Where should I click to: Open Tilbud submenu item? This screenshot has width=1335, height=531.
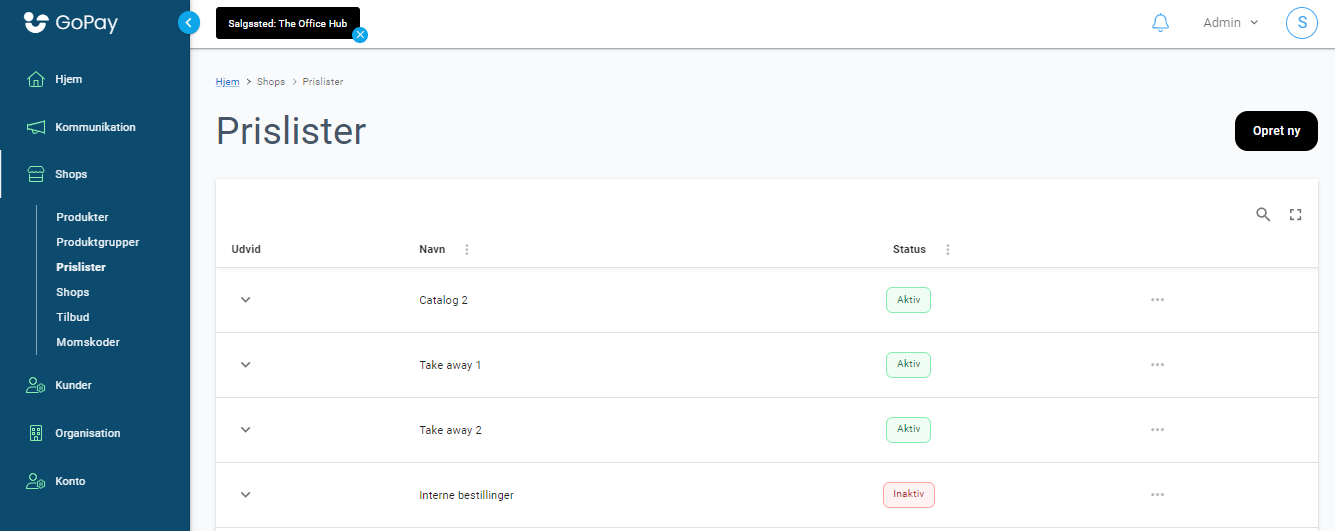tap(73, 317)
